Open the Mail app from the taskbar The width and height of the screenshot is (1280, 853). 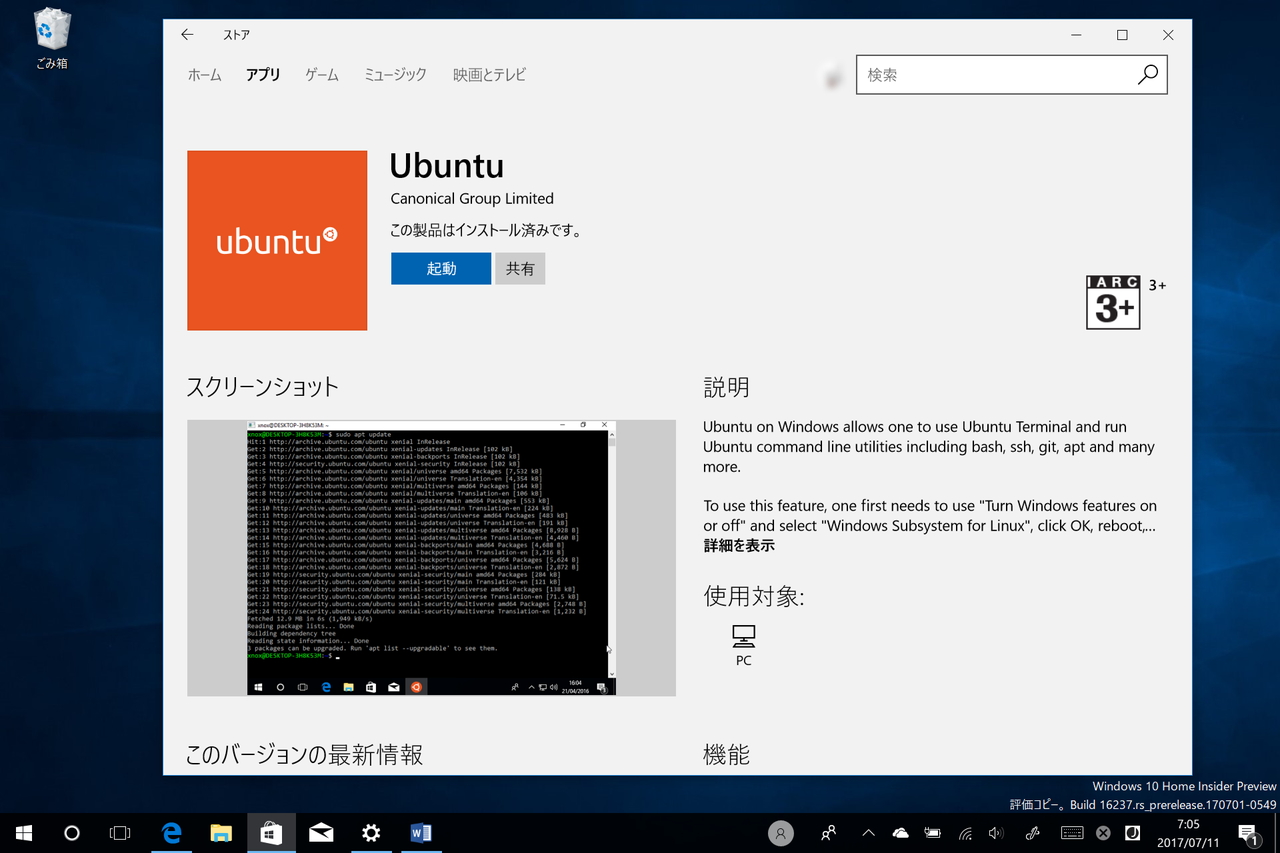(x=321, y=832)
